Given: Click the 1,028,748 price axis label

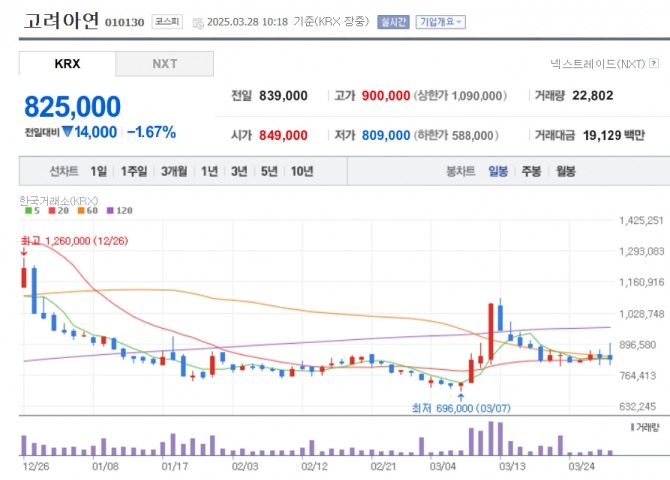Looking at the screenshot, I should pyautogui.click(x=642, y=314).
